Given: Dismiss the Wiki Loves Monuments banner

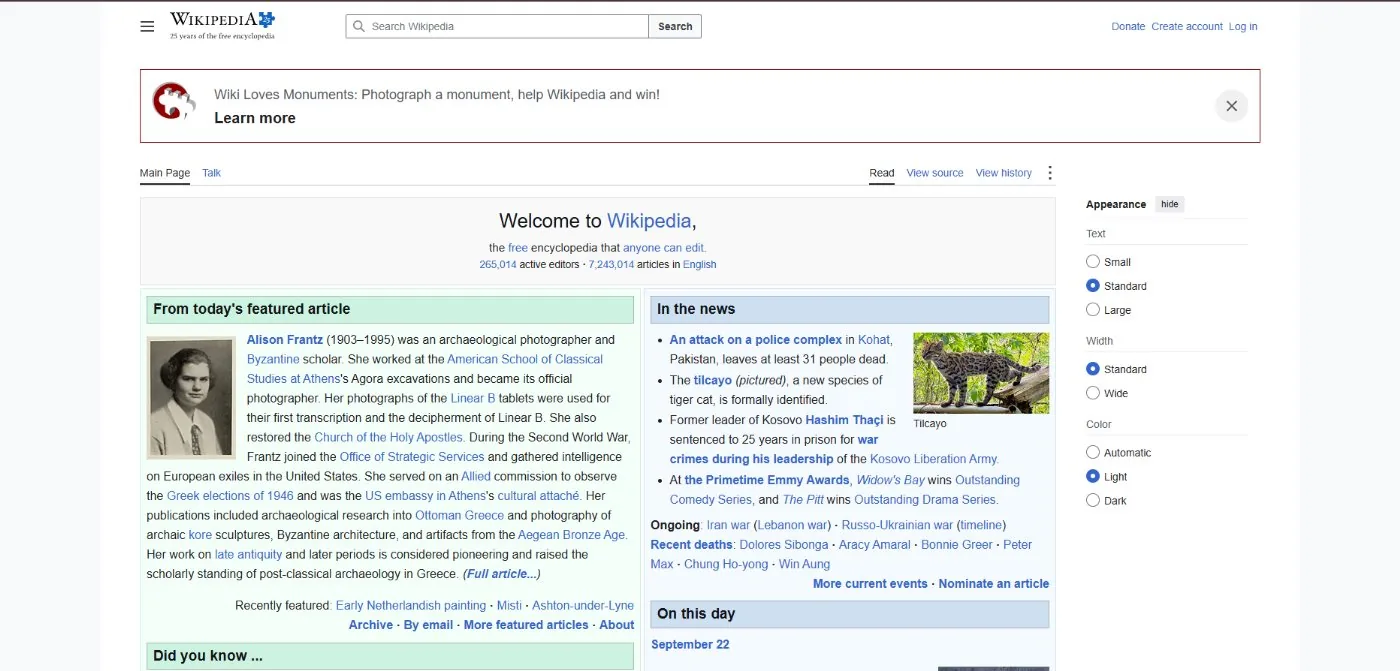Looking at the screenshot, I should coord(1231,106).
